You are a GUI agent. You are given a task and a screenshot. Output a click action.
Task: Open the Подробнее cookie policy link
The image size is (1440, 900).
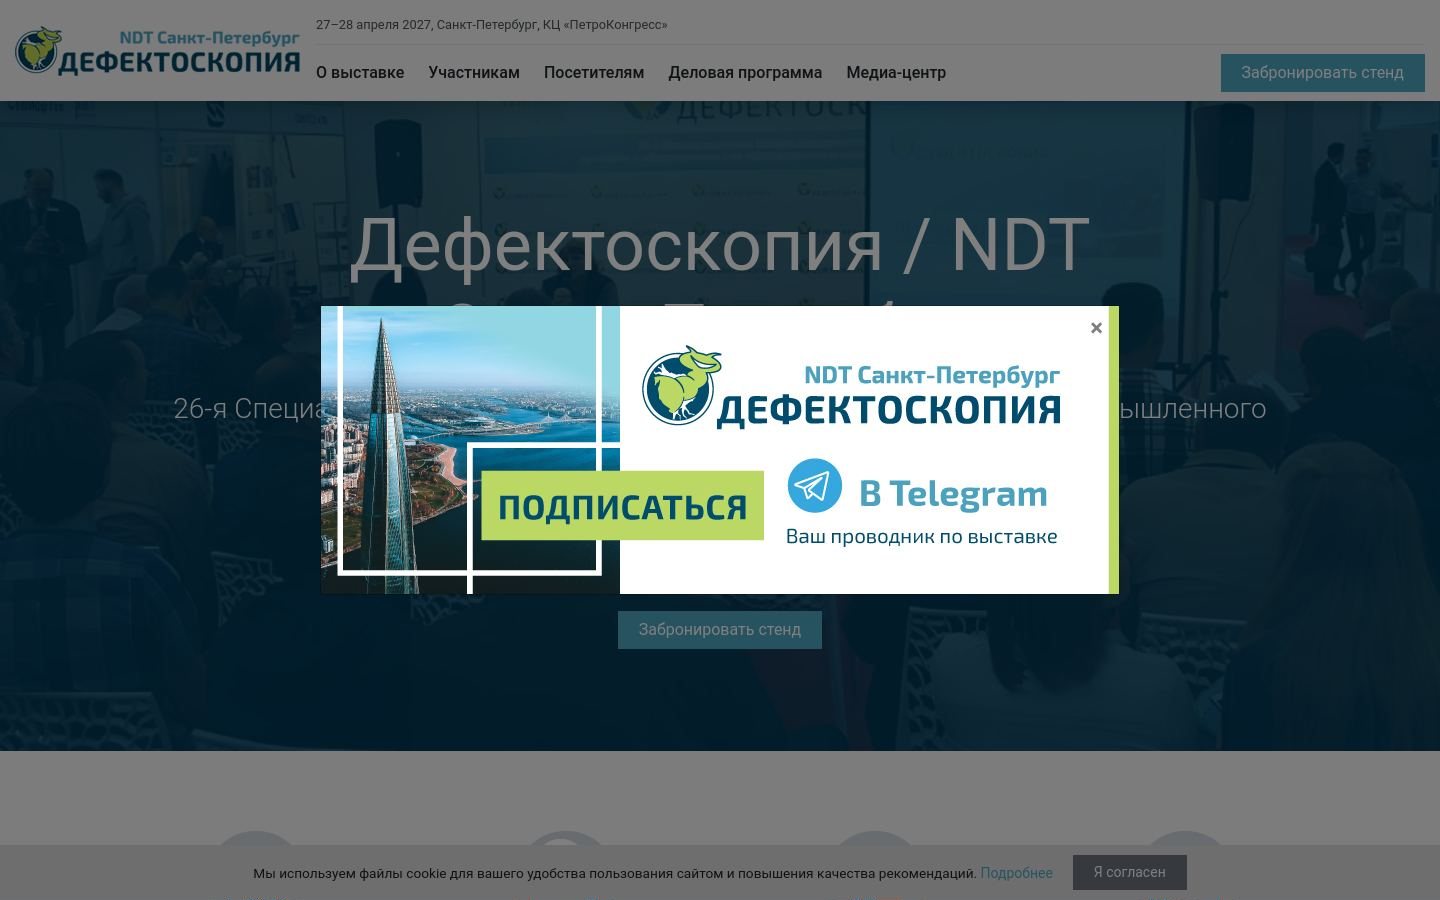(1016, 873)
